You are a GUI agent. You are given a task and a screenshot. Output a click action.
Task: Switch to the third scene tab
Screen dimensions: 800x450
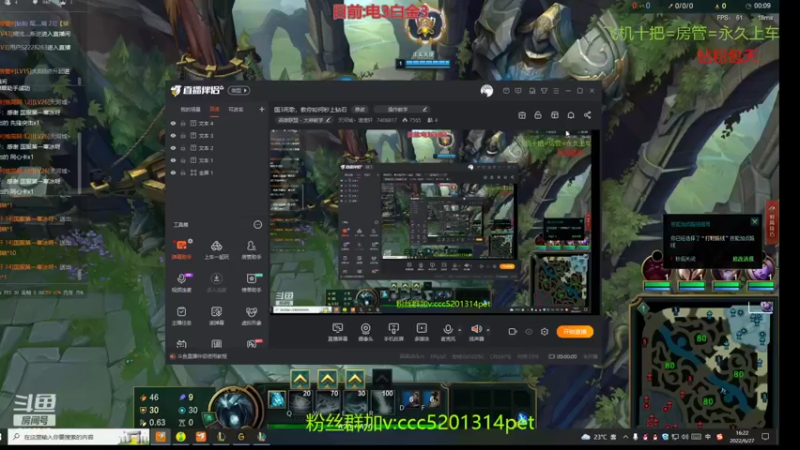[236, 109]
